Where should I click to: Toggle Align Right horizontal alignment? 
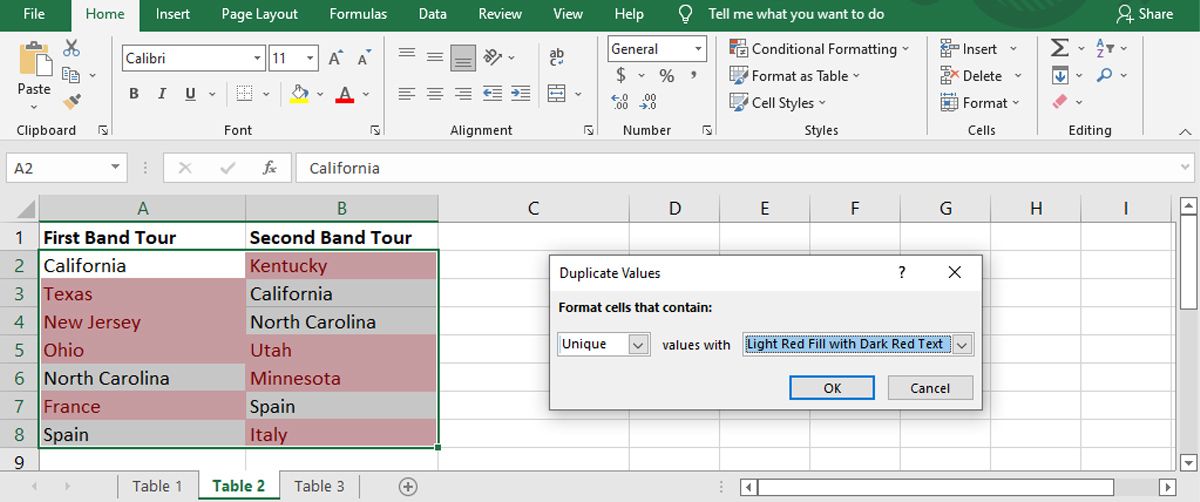462,94
